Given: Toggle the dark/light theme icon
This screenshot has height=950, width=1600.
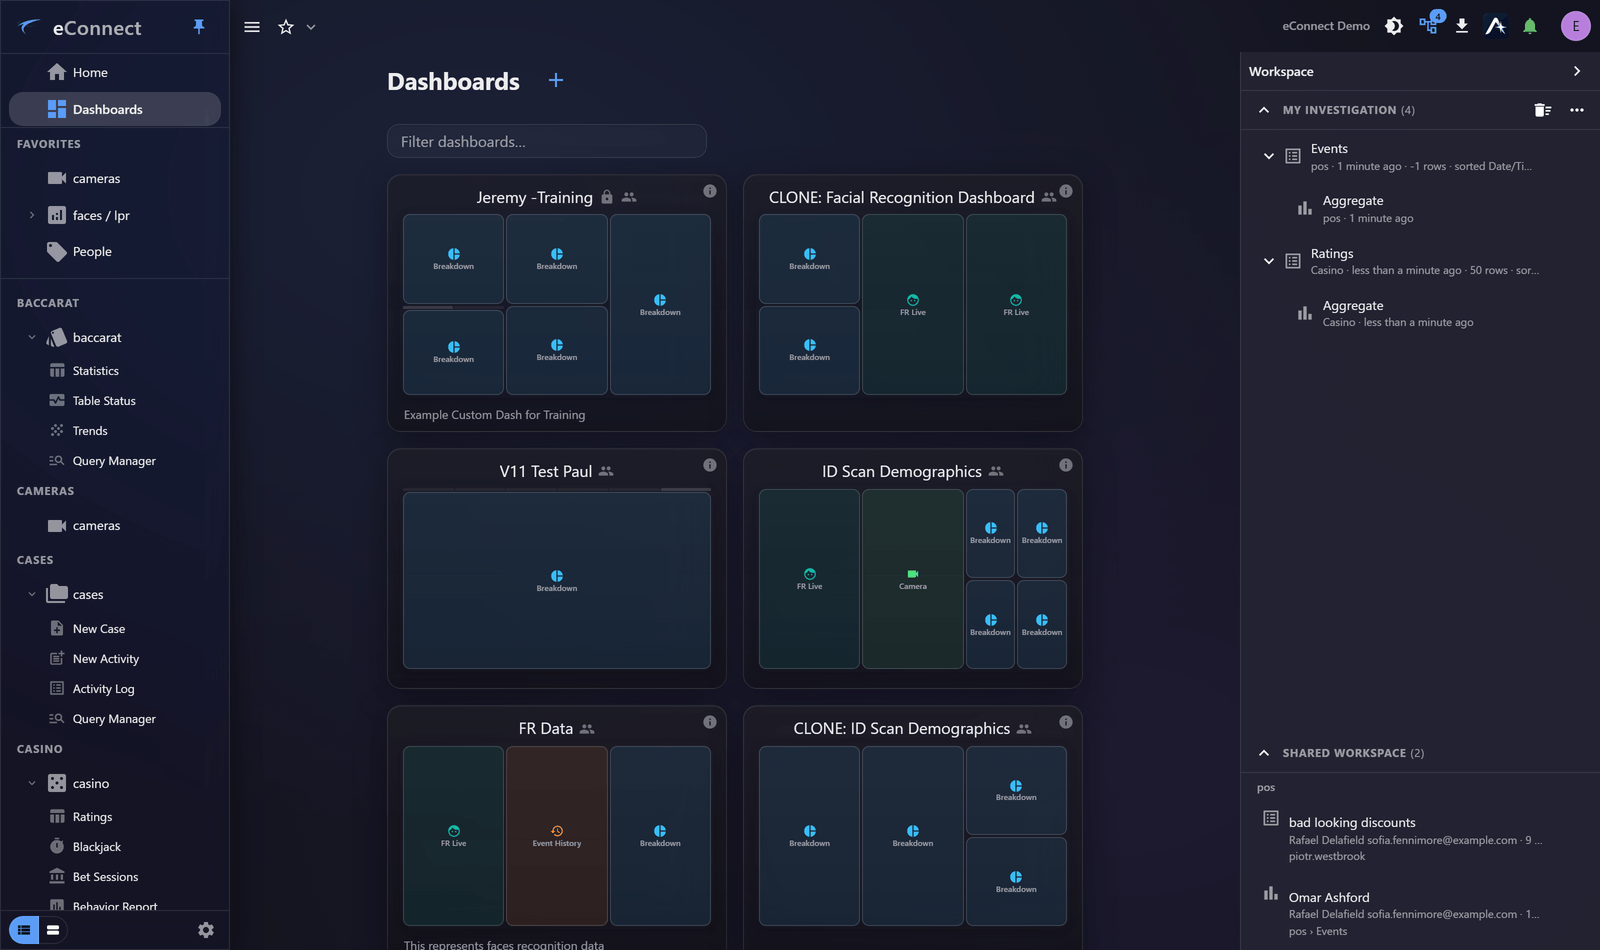Looking at the screenshot, I should (x=1394, y=26).
